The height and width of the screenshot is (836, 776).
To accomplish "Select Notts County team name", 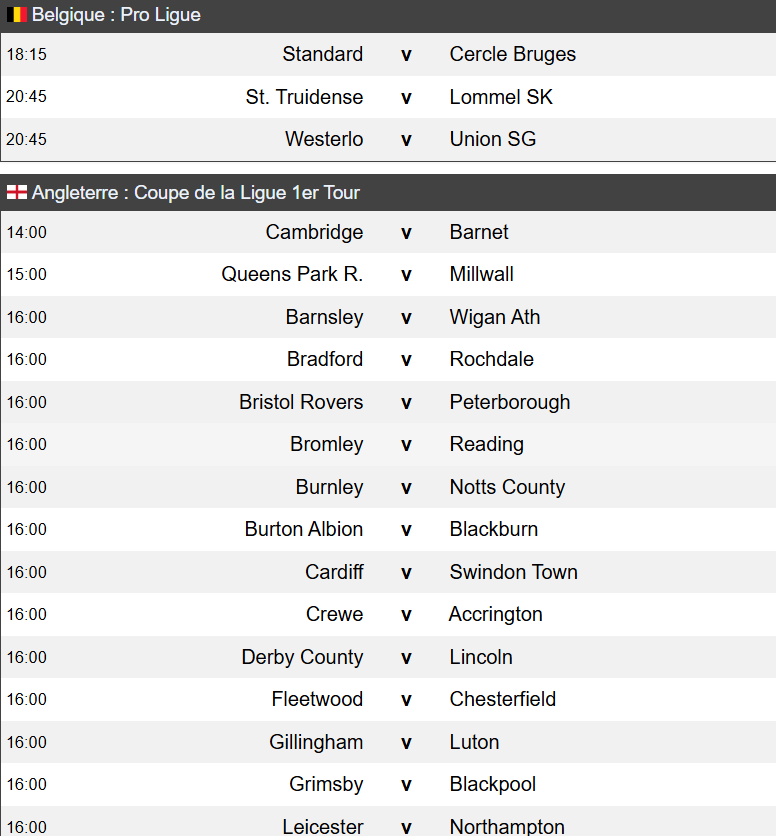I will click(x=507, y=487).
